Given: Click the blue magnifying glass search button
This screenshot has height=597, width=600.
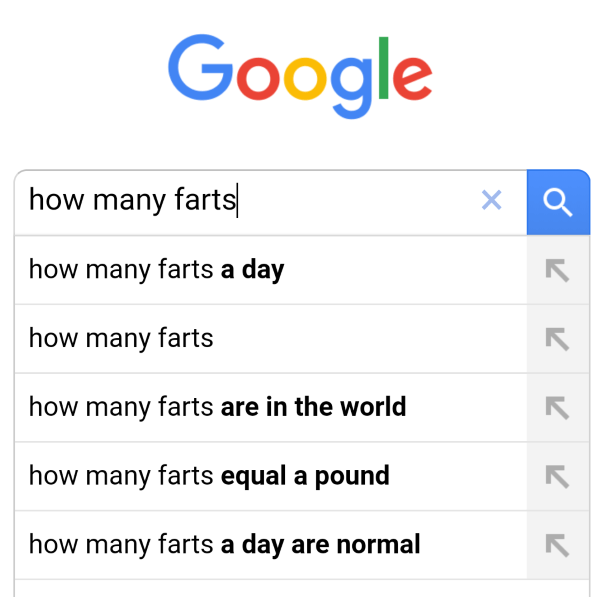Looking at the screenshot, I should tap(558, 202).
